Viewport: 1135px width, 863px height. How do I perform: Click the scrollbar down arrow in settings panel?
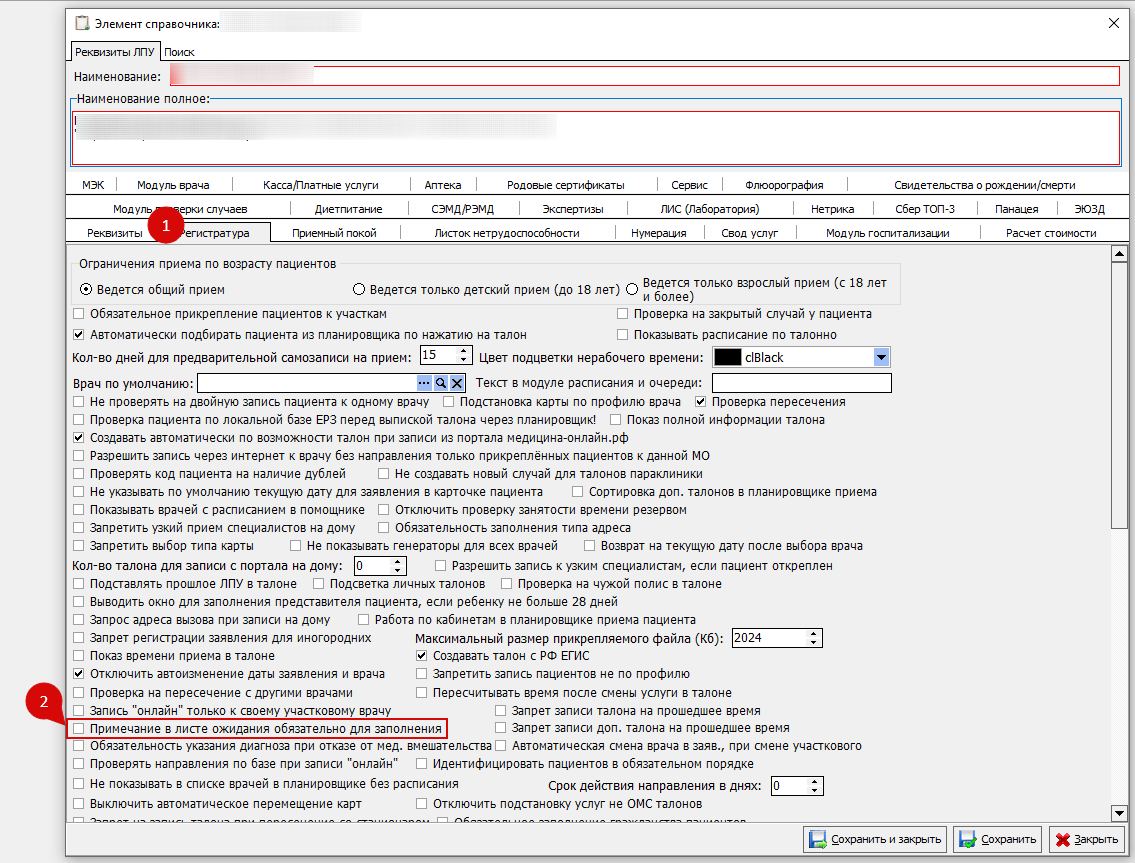pyautogui.click(x=1120, y=814)
